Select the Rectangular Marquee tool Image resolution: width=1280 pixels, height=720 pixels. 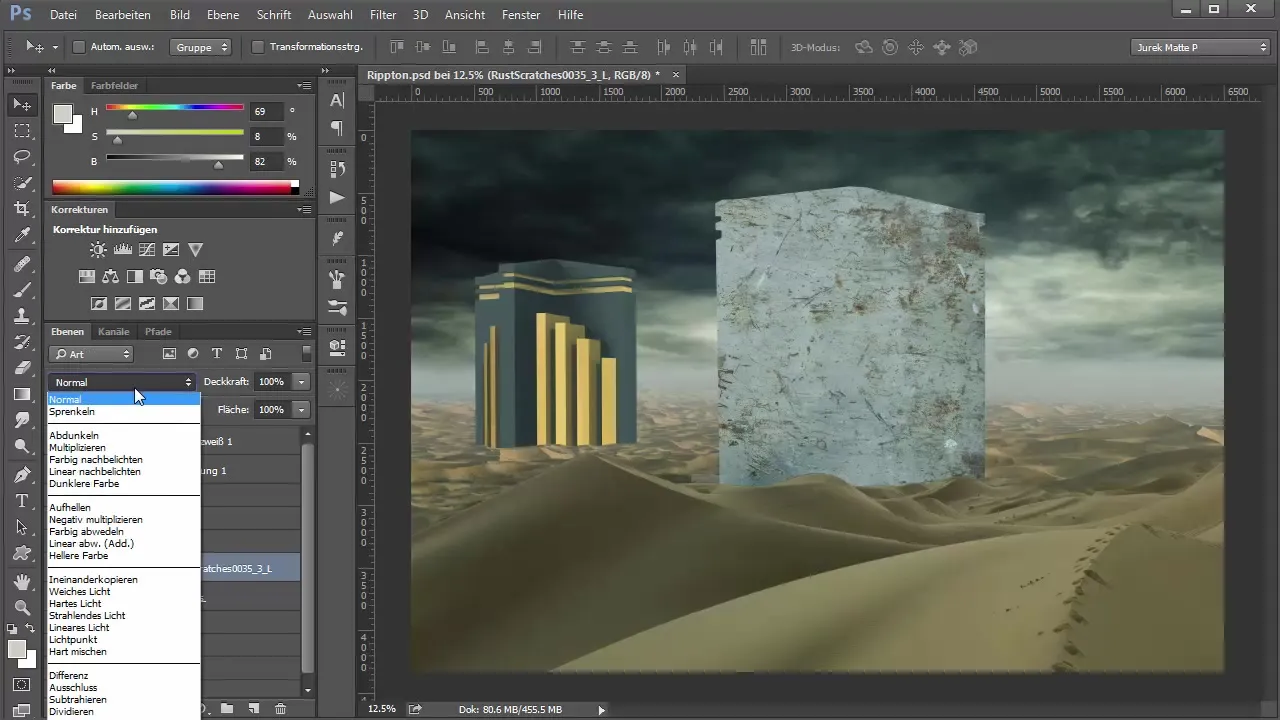(x=22, y=131)
